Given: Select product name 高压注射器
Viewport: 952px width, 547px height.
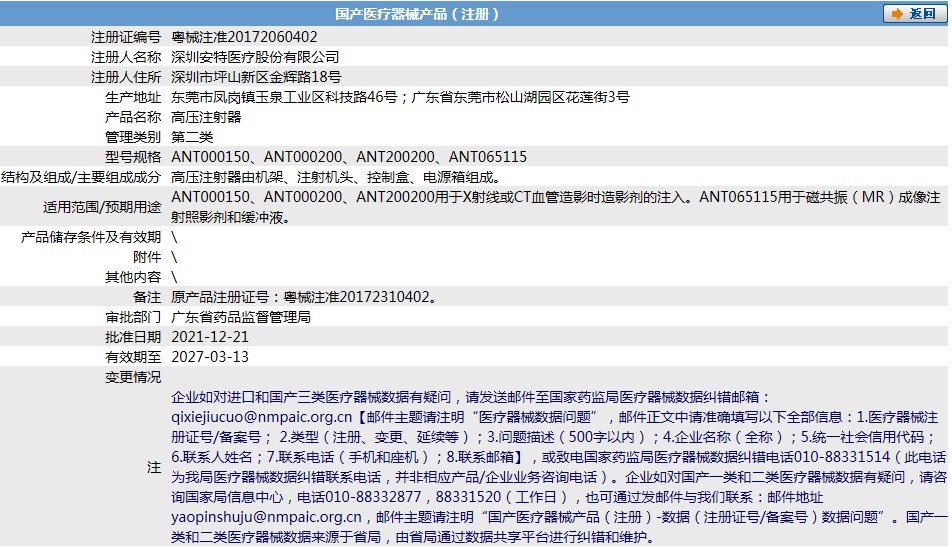Looking at the screenshot, I should click(206, 117).
